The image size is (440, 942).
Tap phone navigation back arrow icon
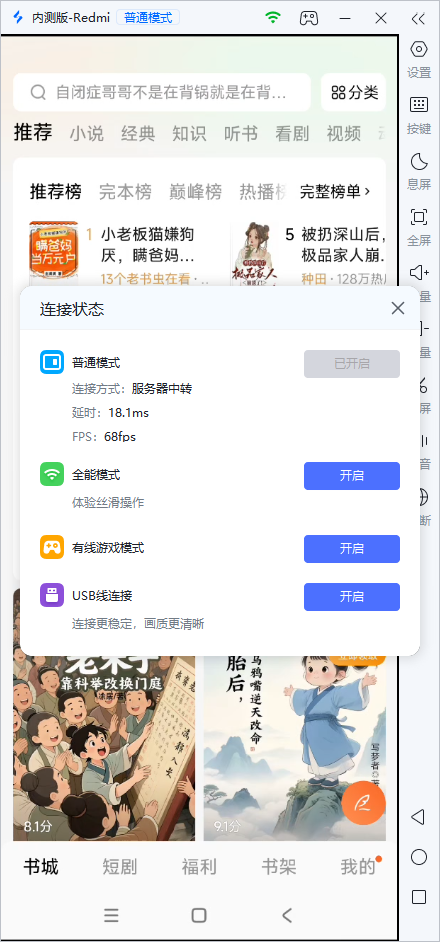(287, 915)
